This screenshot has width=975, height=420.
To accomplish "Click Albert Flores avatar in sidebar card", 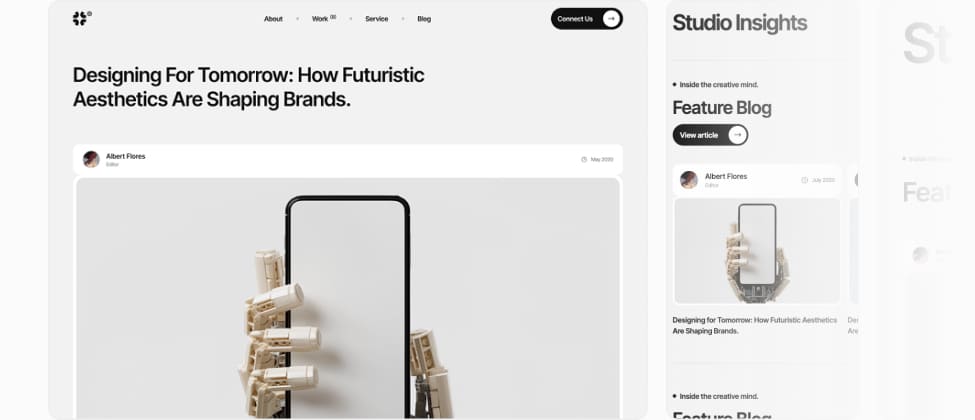I will pos(689,180).
